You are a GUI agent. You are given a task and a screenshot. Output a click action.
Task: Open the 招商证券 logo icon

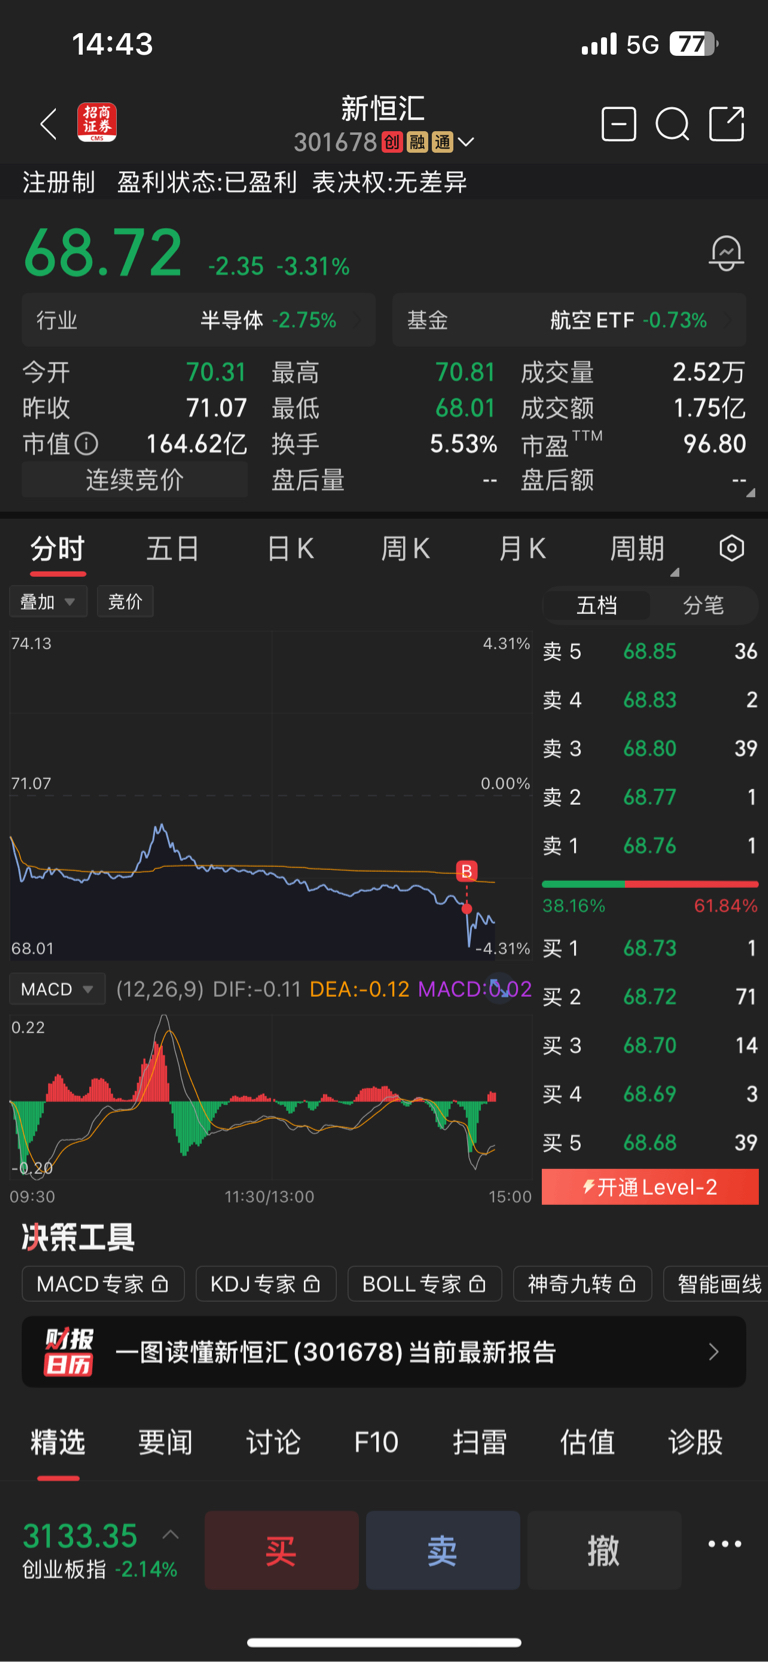(x=97, y=123)
